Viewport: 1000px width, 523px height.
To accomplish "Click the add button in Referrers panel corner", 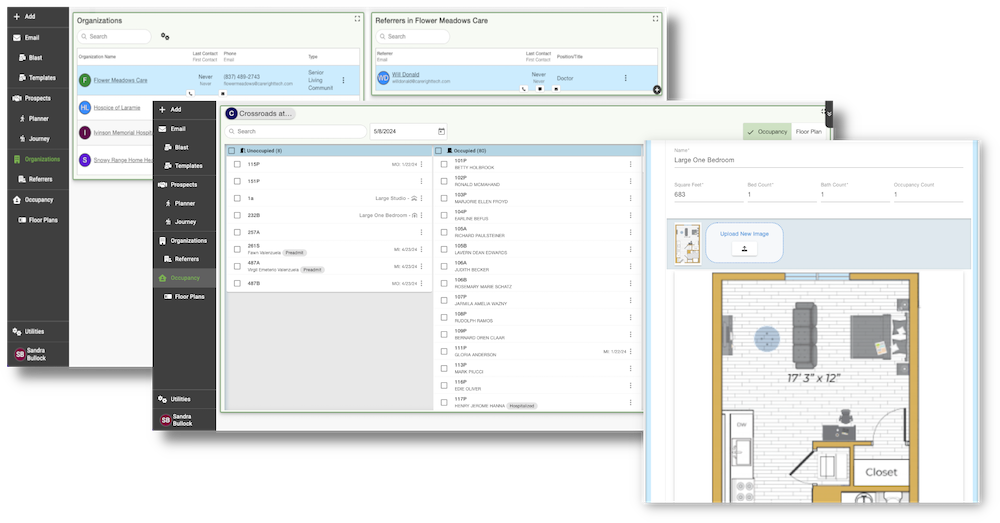I will 657,90.
